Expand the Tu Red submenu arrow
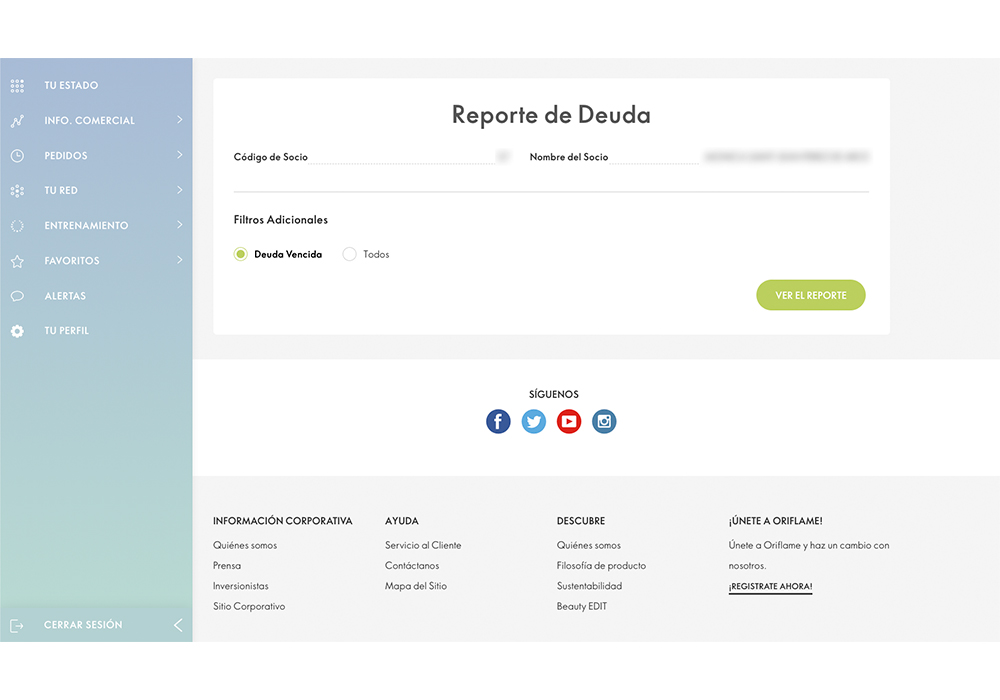The height and width of the screenshot is (700, 1000). tap(179, 190)
